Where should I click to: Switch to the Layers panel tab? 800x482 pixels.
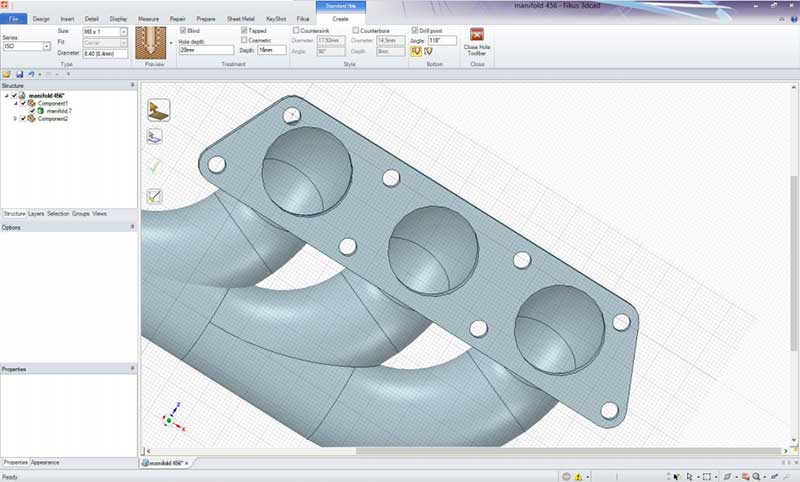point(36,214)
